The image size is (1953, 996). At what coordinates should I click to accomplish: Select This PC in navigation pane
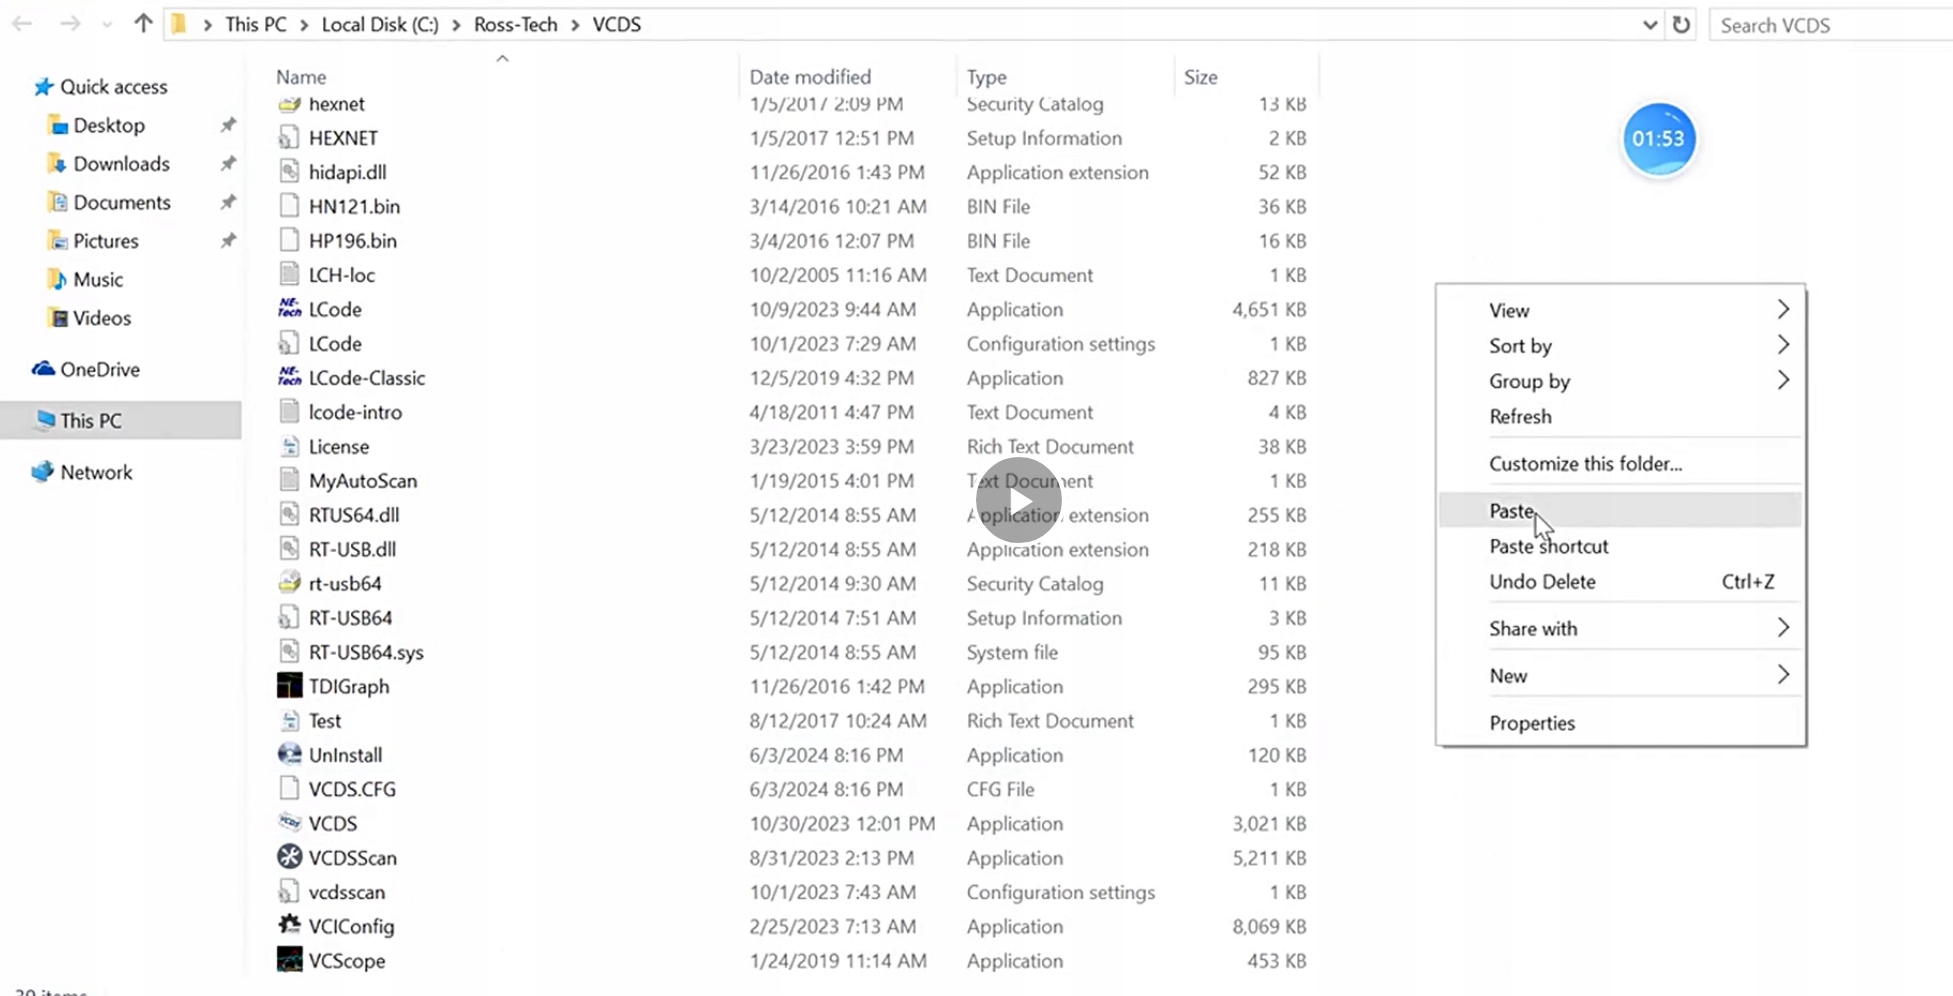(x=120, y=420)
